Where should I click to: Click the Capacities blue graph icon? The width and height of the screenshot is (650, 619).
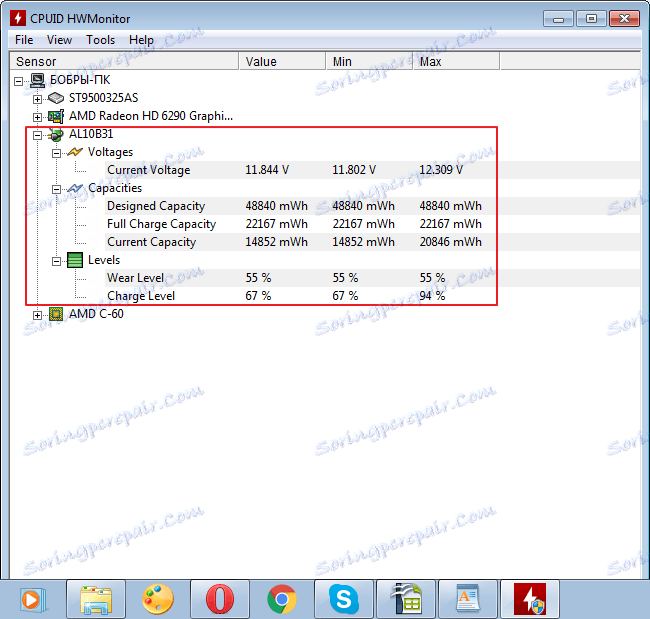[75, 188]
